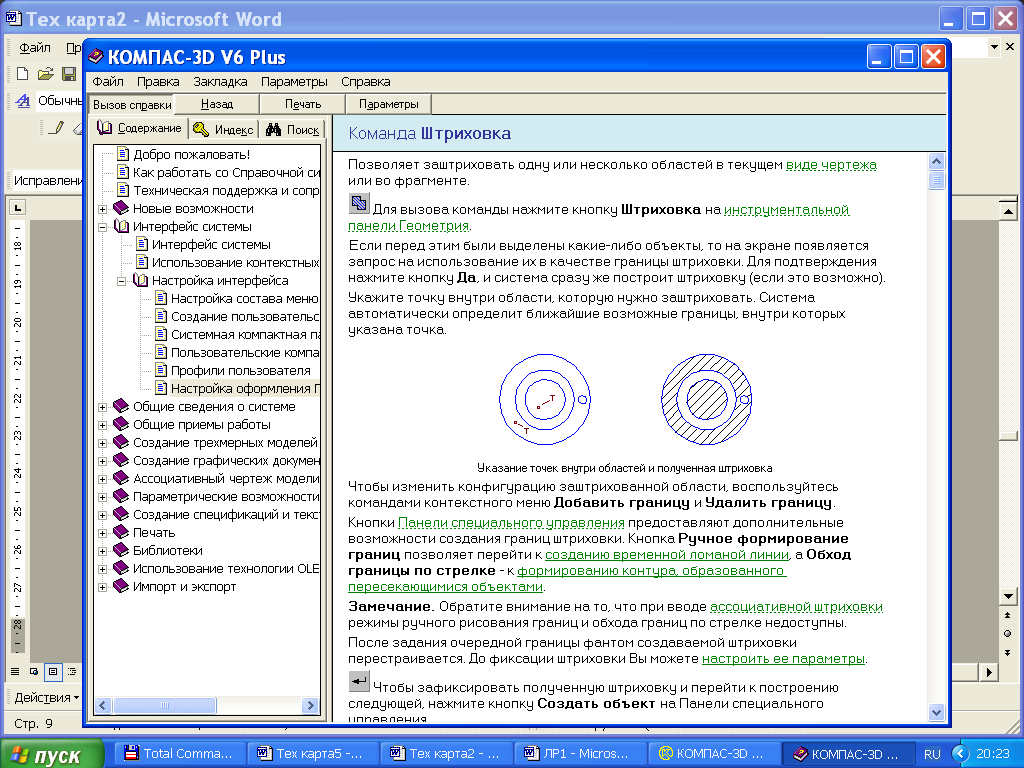Click the Save icon in Word toolbar
This screenshot has height=768, width=1024.
(68, 74)
